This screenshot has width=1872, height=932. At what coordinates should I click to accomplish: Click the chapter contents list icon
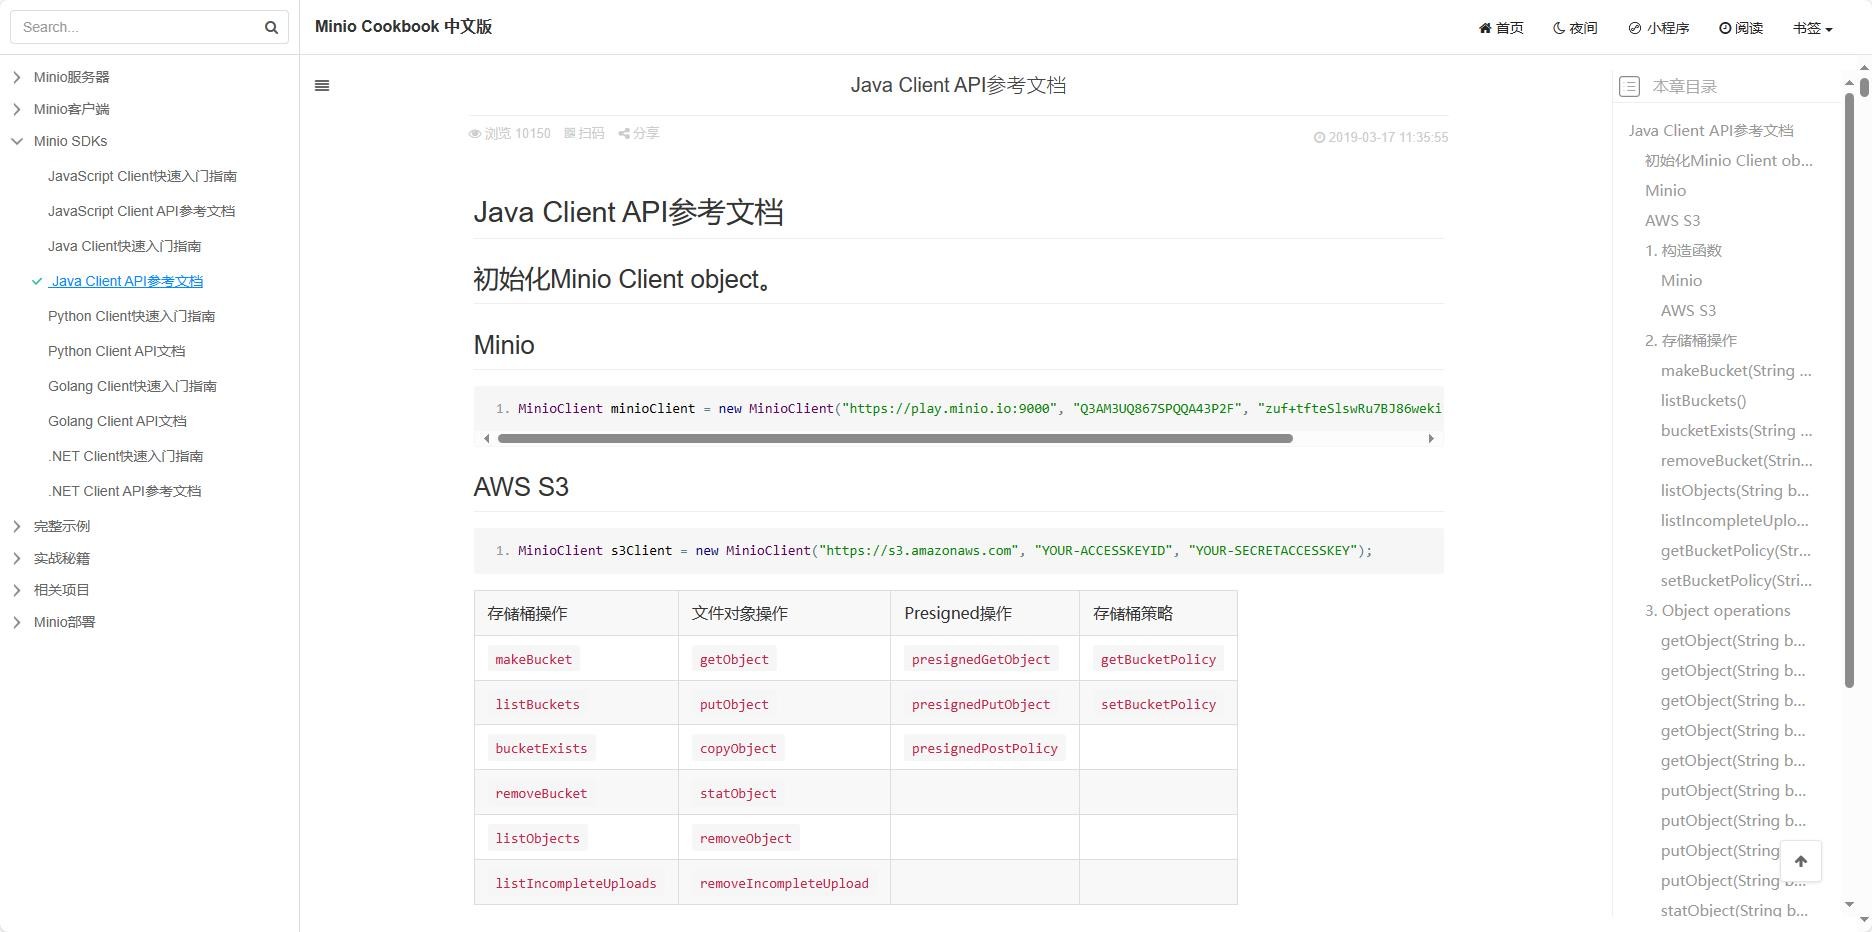(1629, 87)
